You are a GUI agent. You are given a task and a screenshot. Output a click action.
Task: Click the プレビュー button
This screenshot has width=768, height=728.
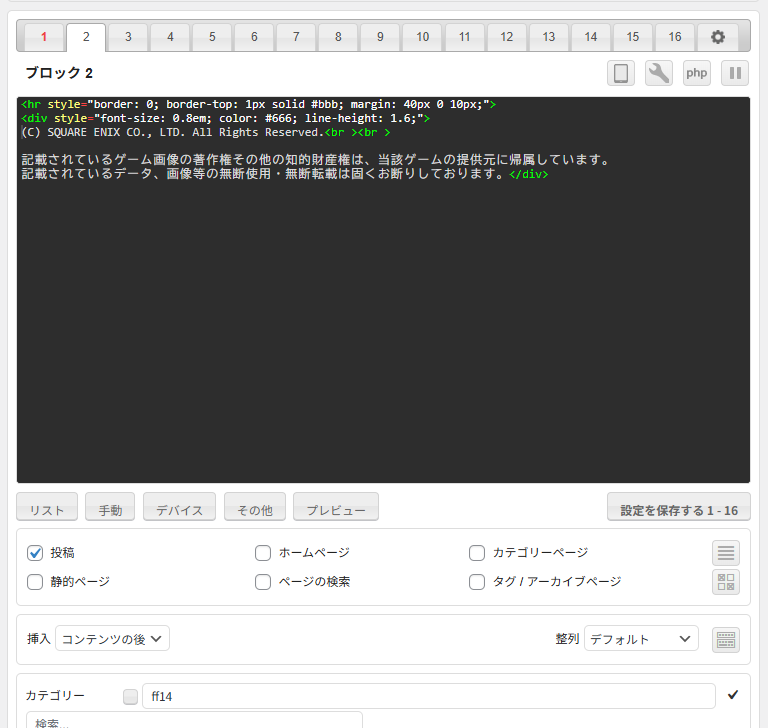336,509
